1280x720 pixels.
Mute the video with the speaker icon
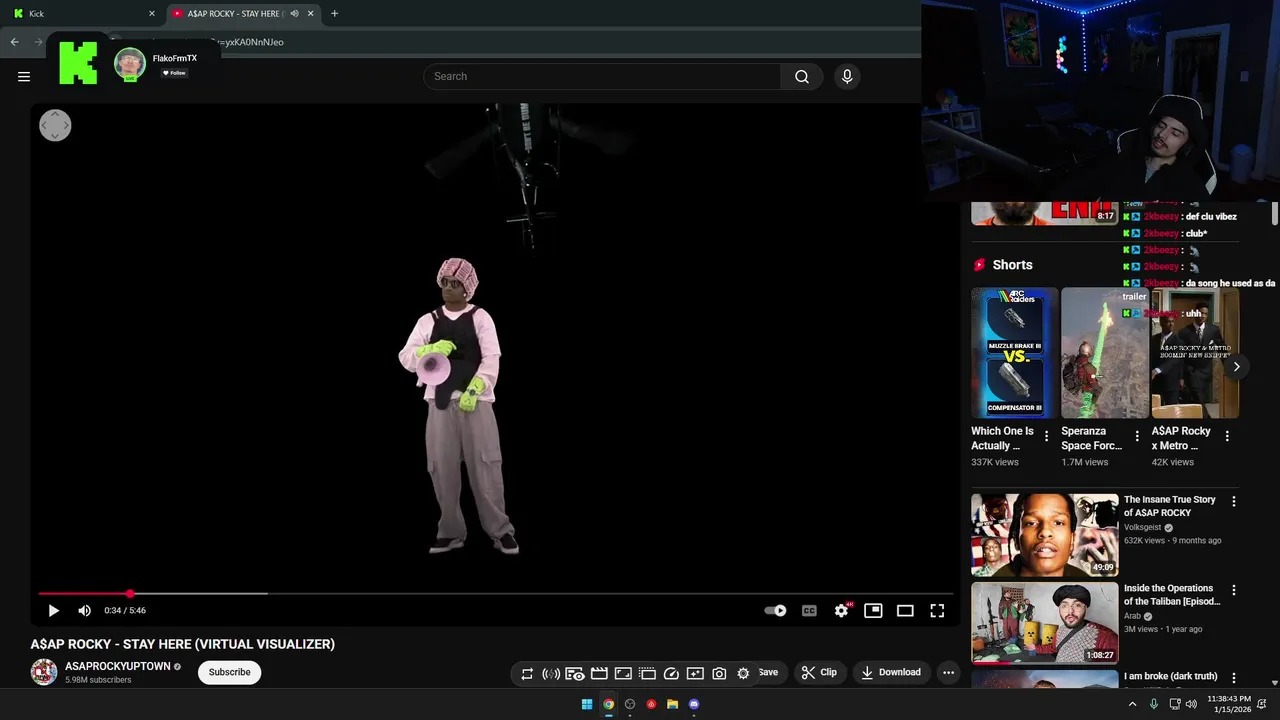tap(85, 610)
